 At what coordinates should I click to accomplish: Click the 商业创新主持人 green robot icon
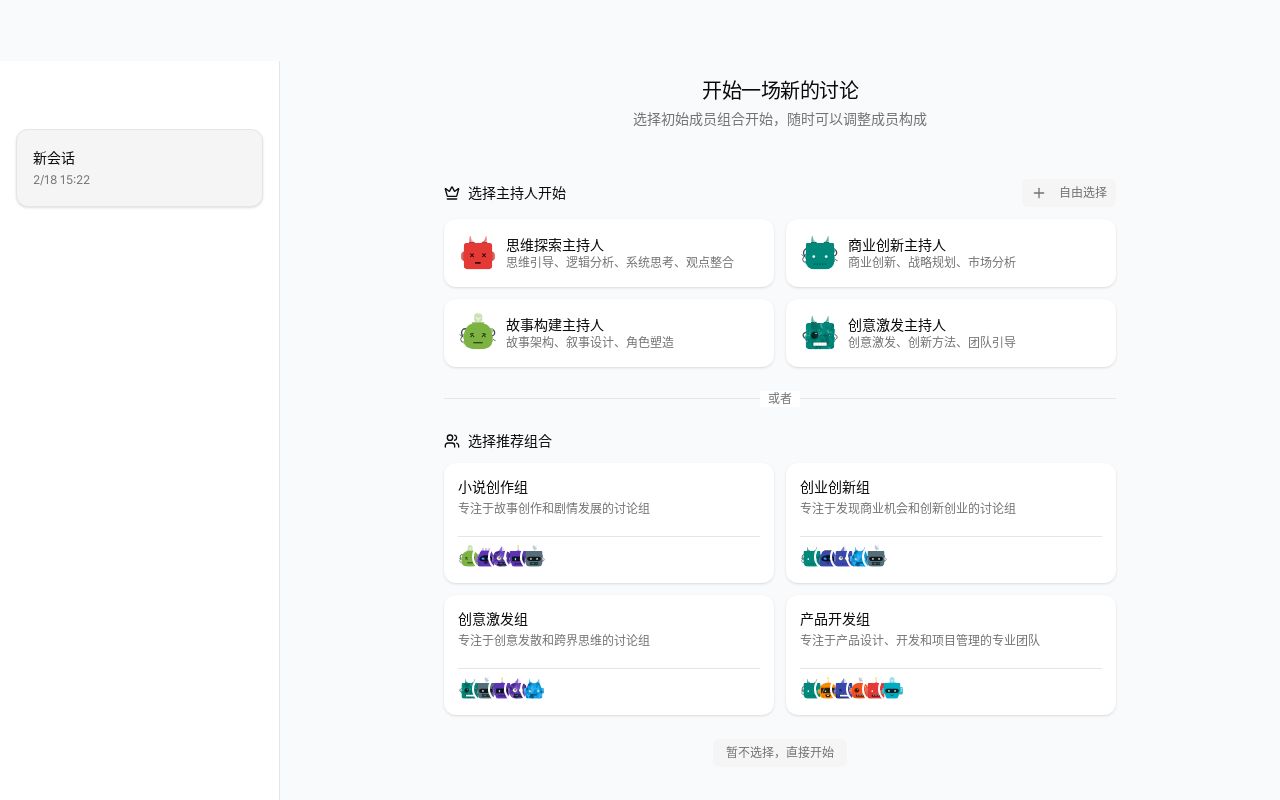pyautogui.click(x=820, y=253)
